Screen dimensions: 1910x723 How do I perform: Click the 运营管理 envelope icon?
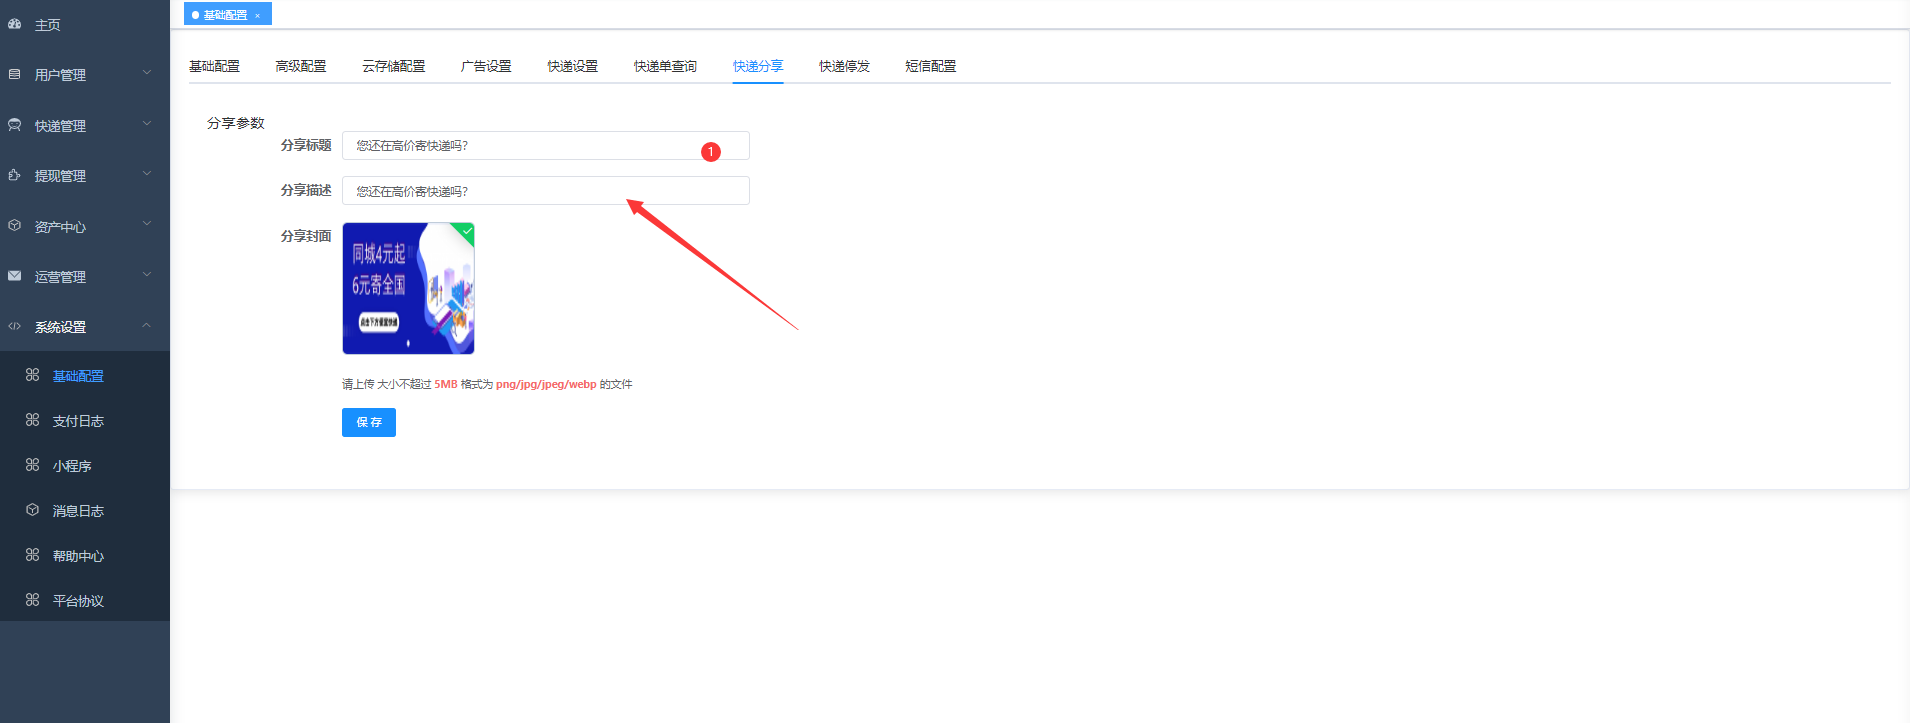tap(14, 276)
